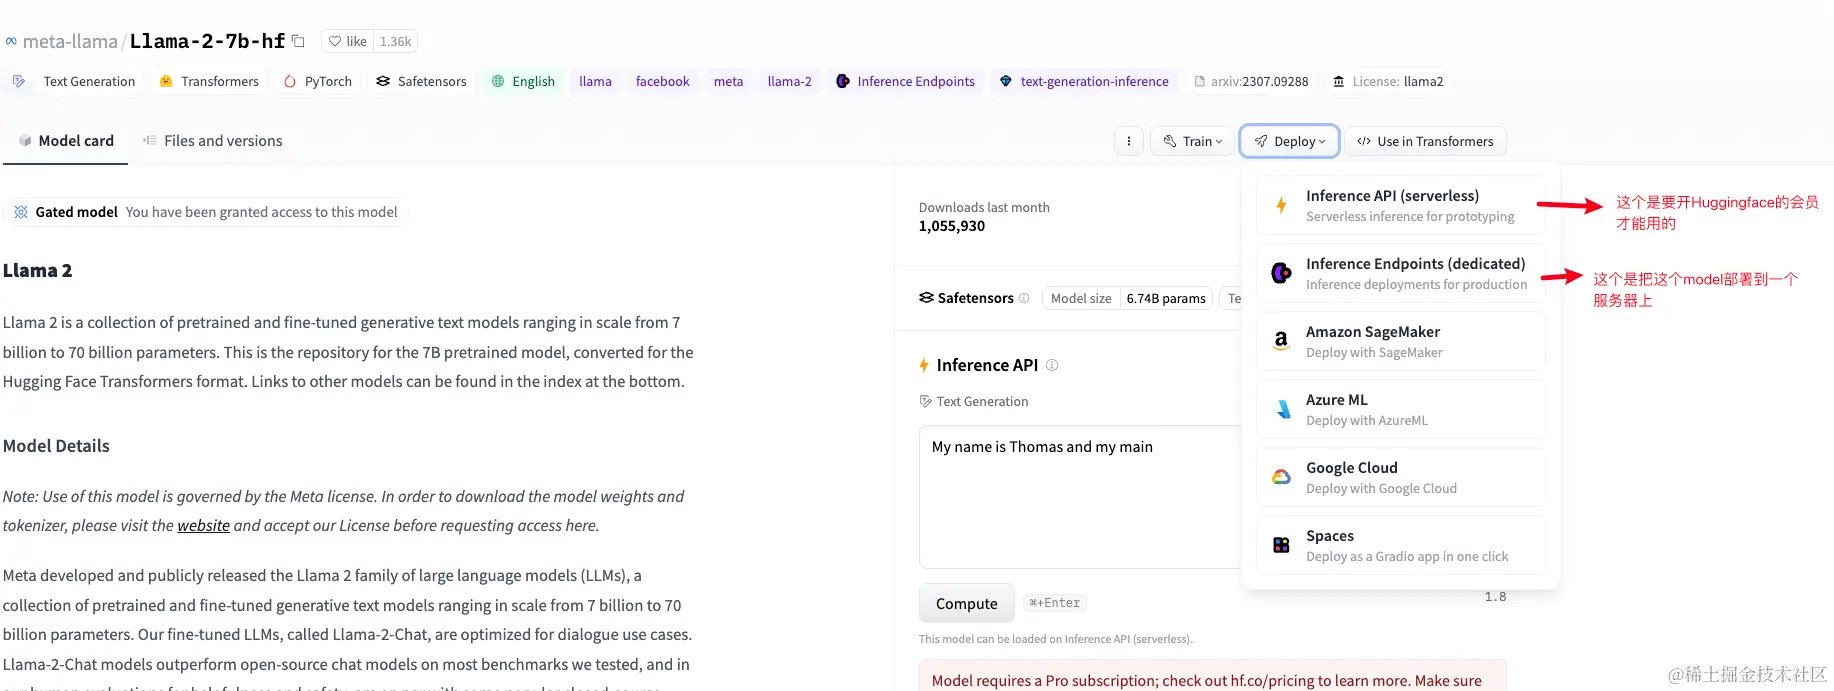Image resolution: width=1834 pixels, height=691 pixels.
Task: Click the arxiv:2307.09288 tag
Action: pyautogui.click(x=1250, y=81)
